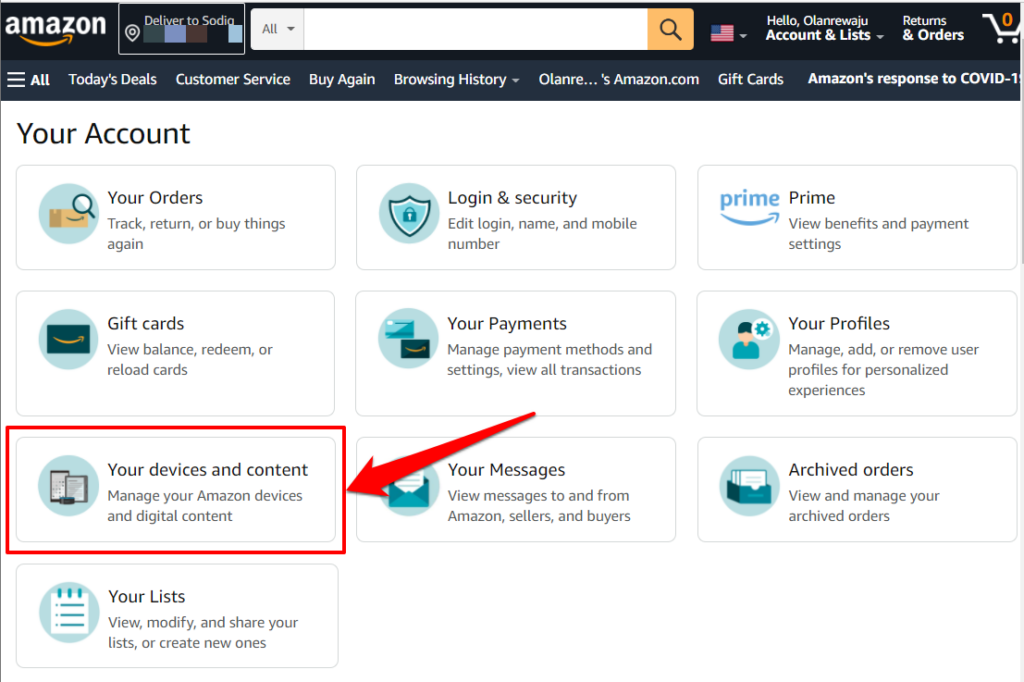Expand the Browsing History dropdown arrow

click(516, 80)
